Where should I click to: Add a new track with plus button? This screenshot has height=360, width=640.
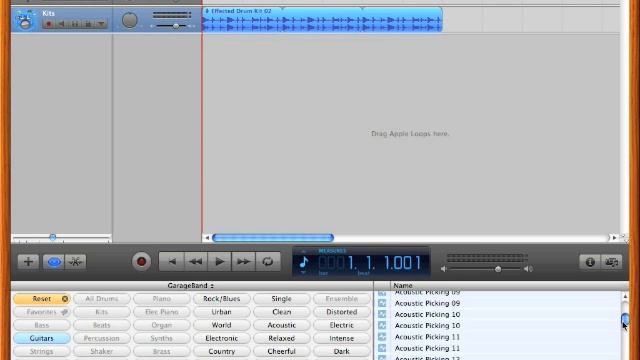(x=28, y=262)
